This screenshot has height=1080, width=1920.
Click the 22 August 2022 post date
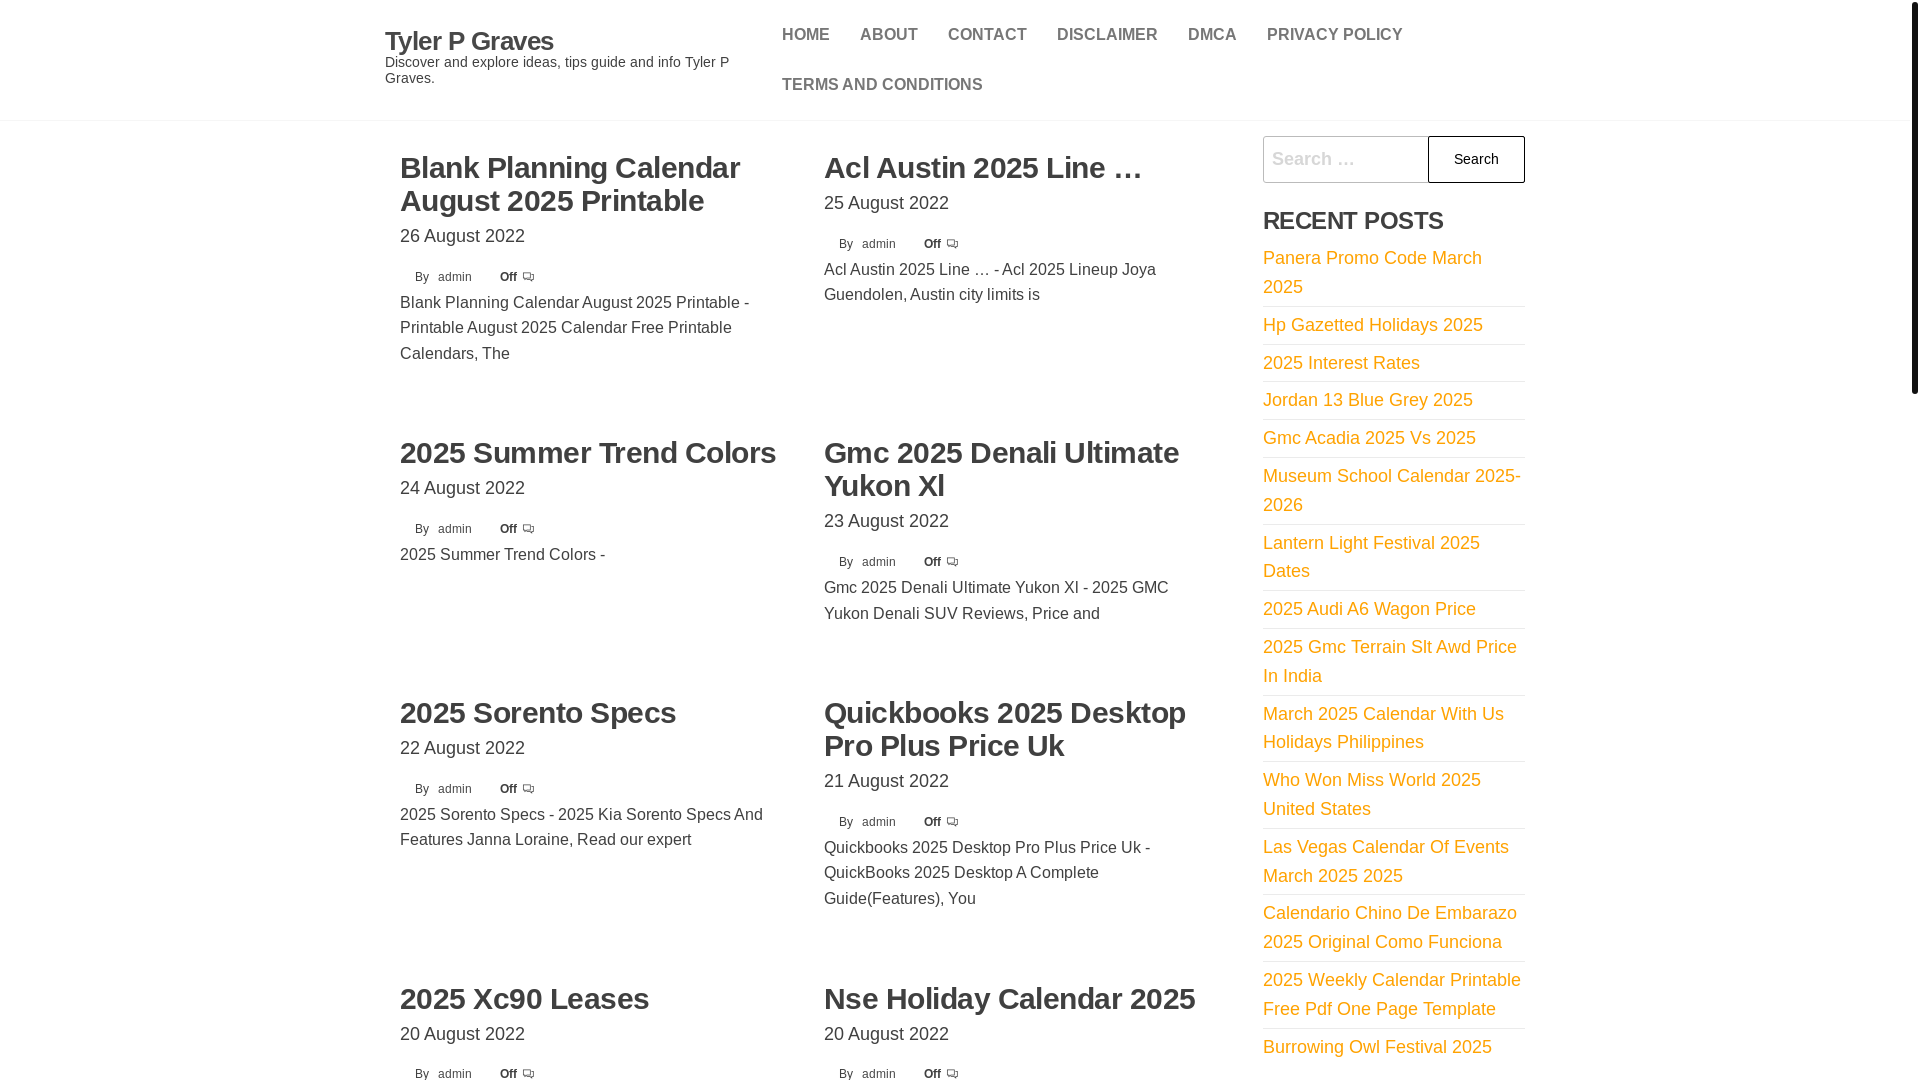pos(462,748)
